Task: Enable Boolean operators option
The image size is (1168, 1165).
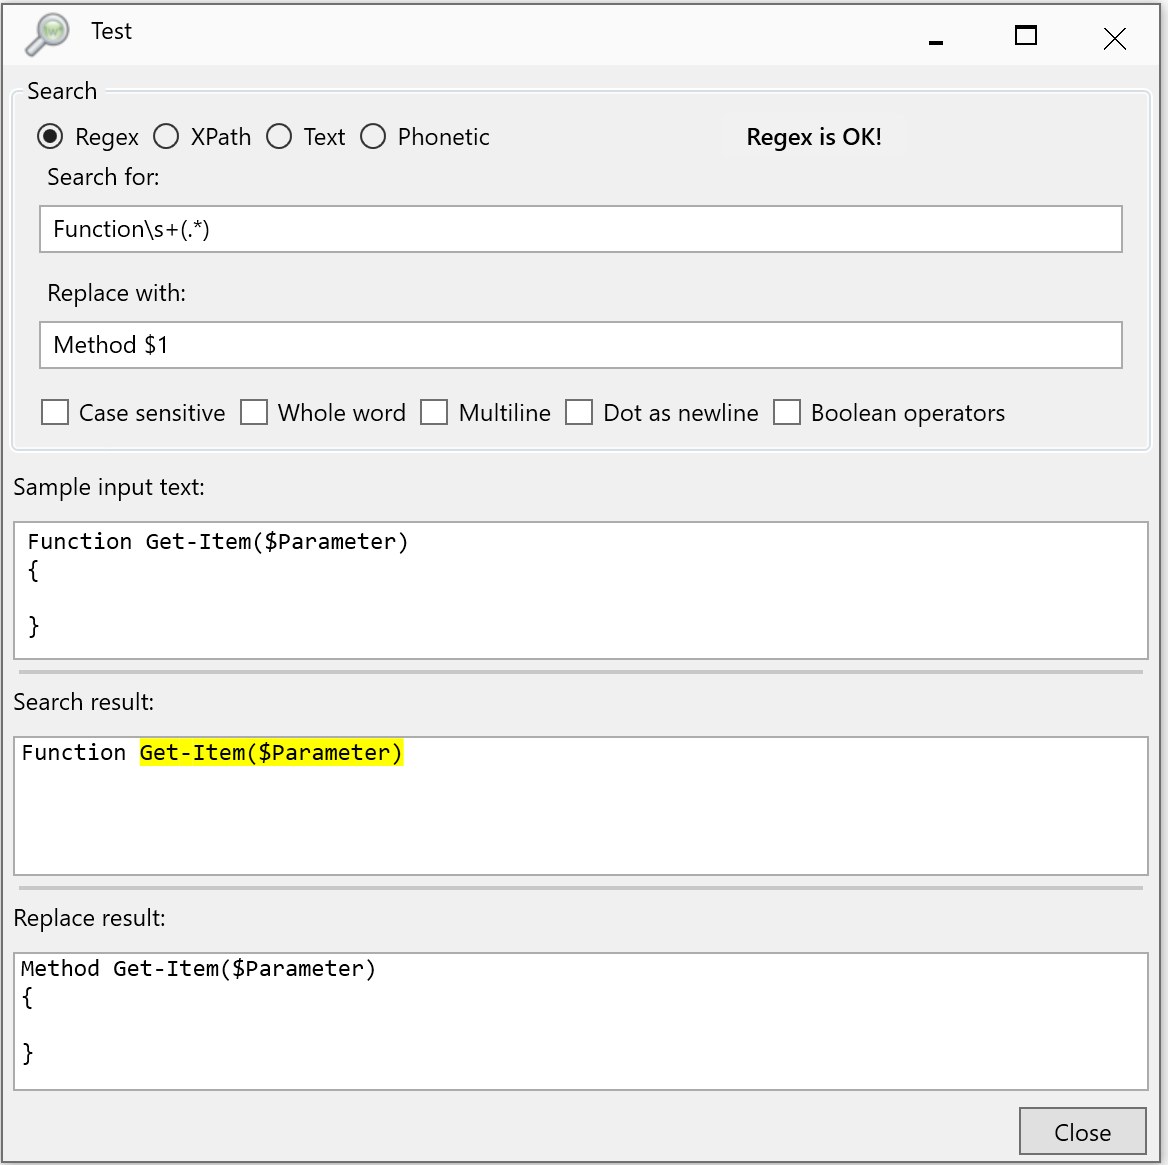Action: coord(788,412)
